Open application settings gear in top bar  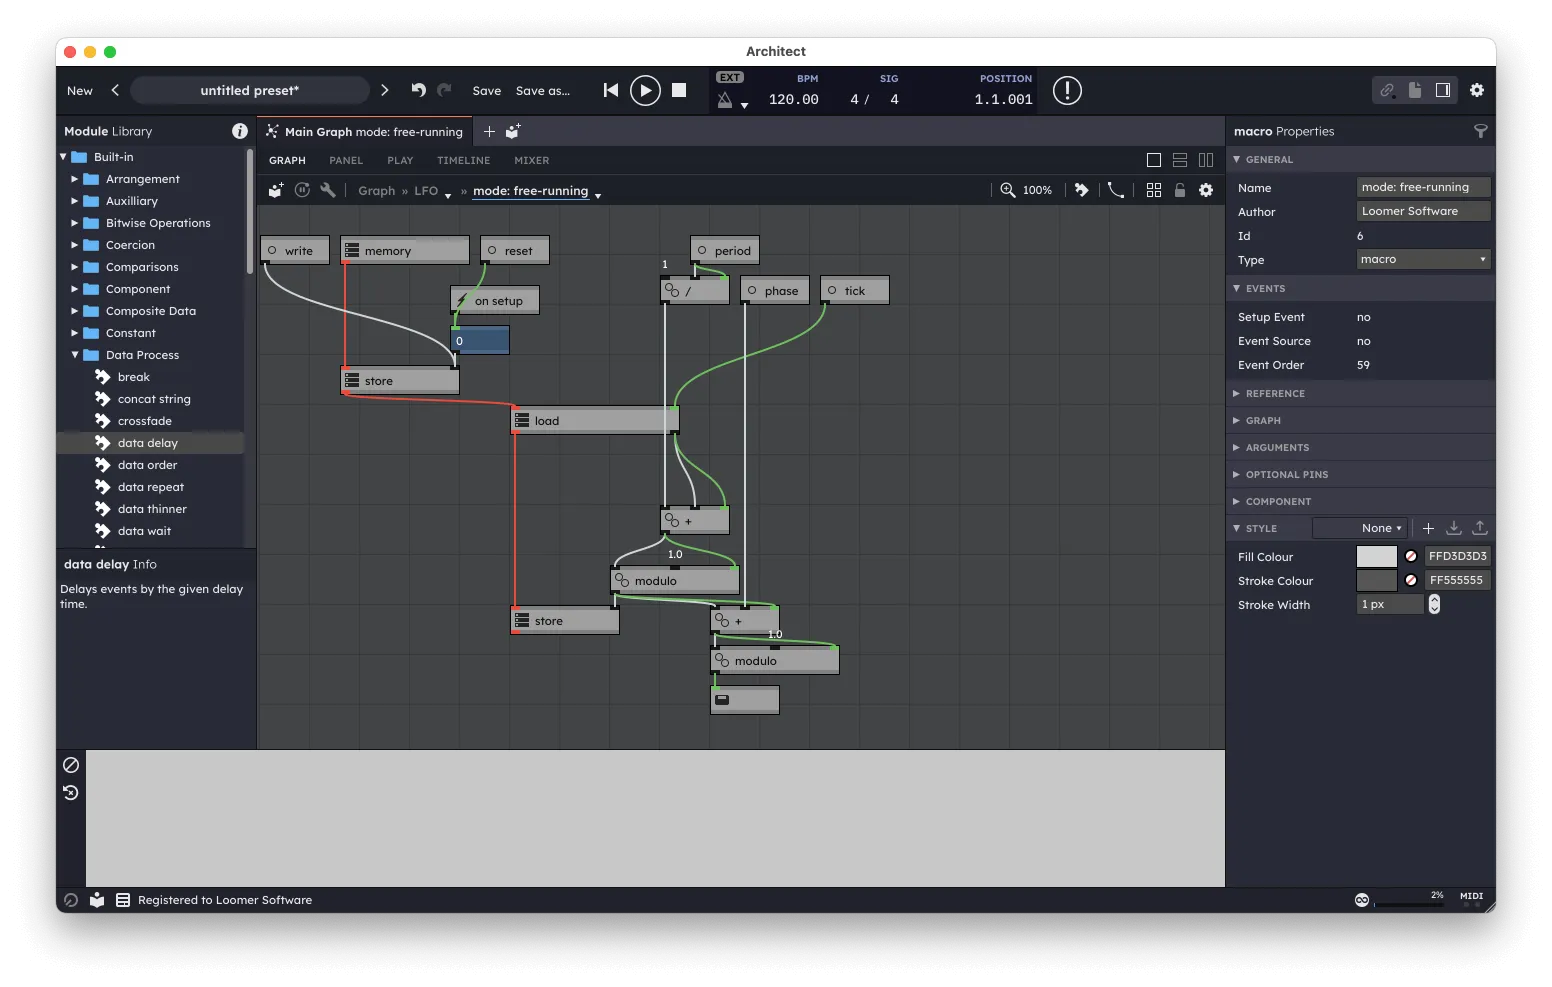coord(1477,90)
